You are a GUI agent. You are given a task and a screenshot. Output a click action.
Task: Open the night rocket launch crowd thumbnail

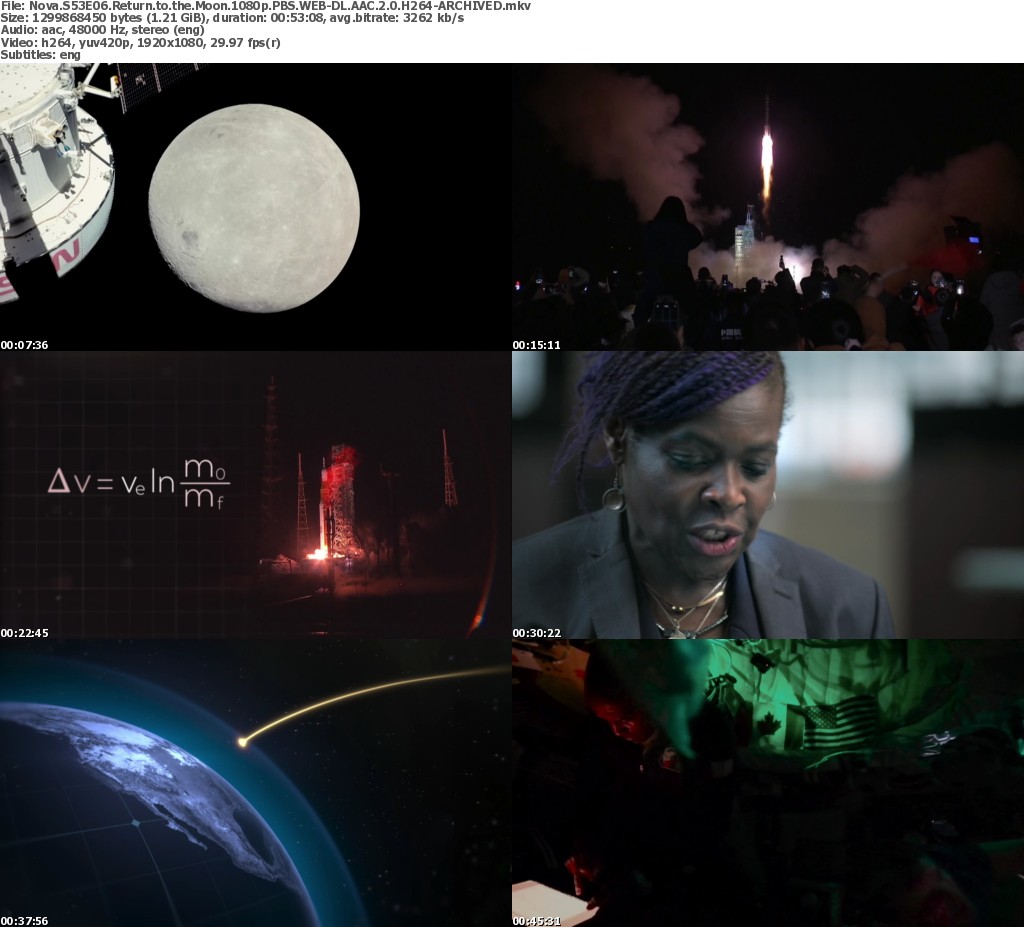[x=767, y=207]
